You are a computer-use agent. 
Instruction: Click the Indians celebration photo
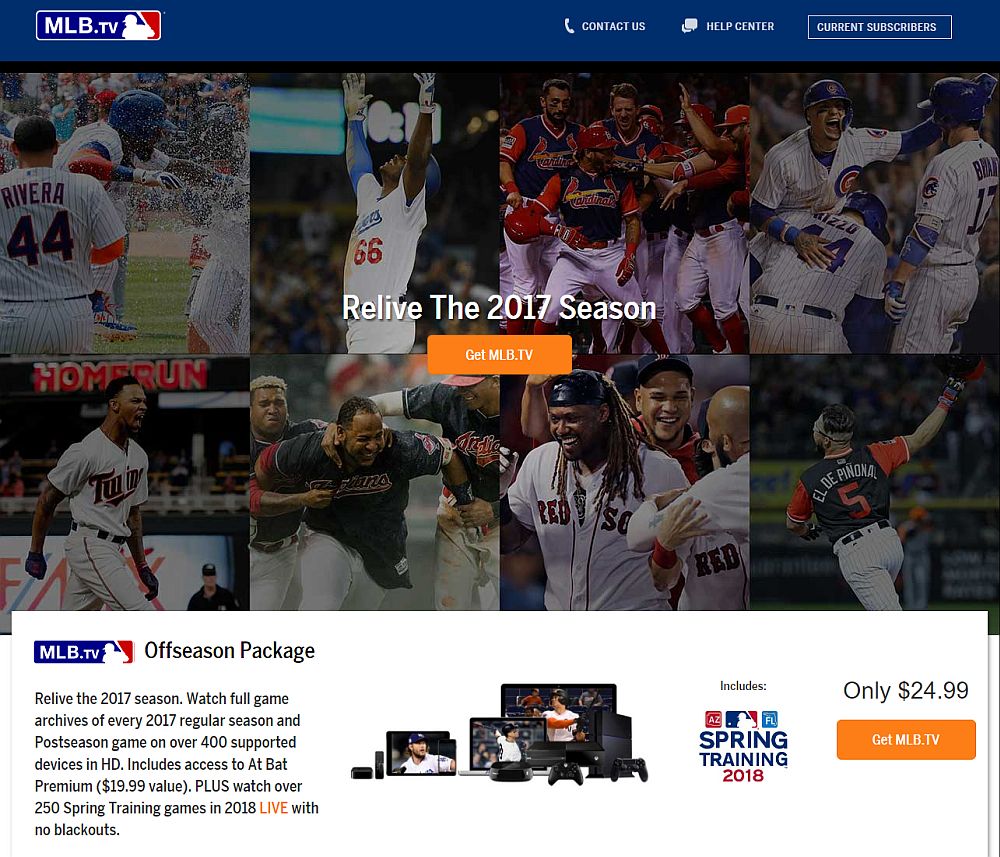374,483
